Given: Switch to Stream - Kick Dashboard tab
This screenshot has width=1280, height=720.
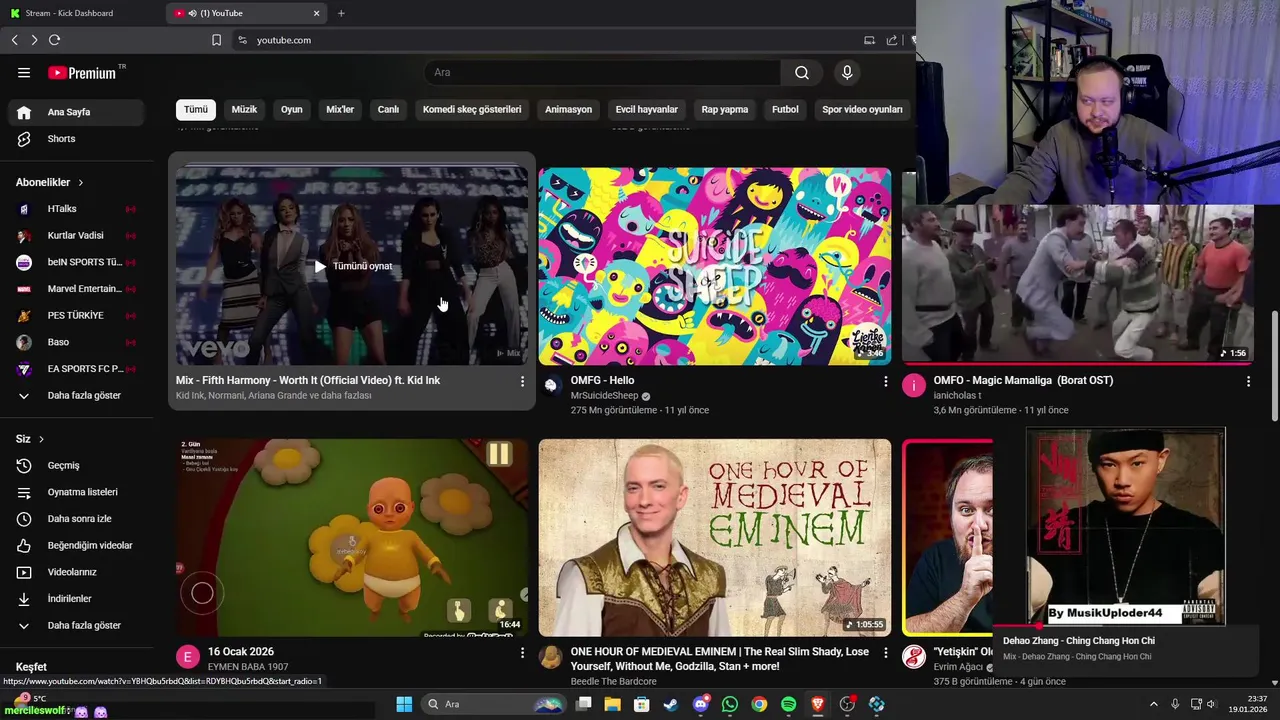Looking at the screenshot, I should tap(80, 13).
